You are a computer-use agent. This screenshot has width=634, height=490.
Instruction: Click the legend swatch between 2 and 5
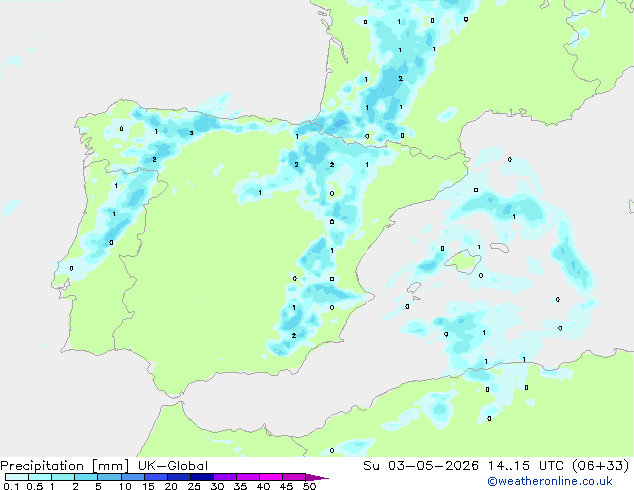pyautogui.click(x=86, y=477)
